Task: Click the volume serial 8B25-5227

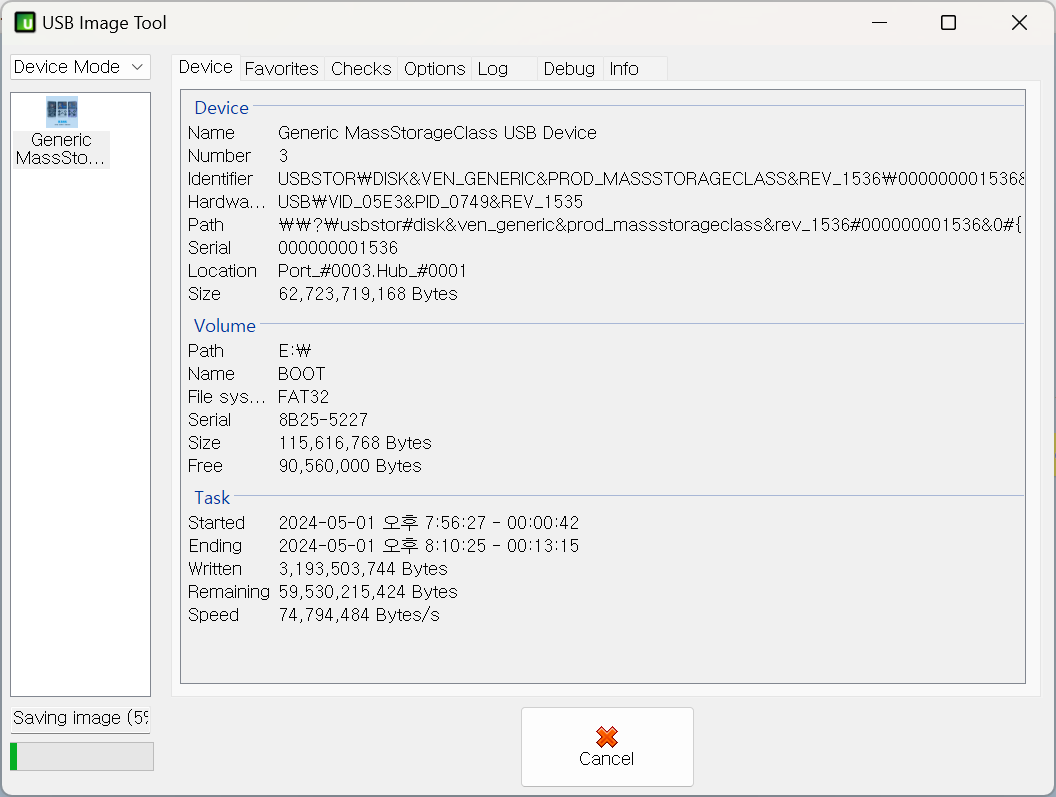Action: point(323,420)
